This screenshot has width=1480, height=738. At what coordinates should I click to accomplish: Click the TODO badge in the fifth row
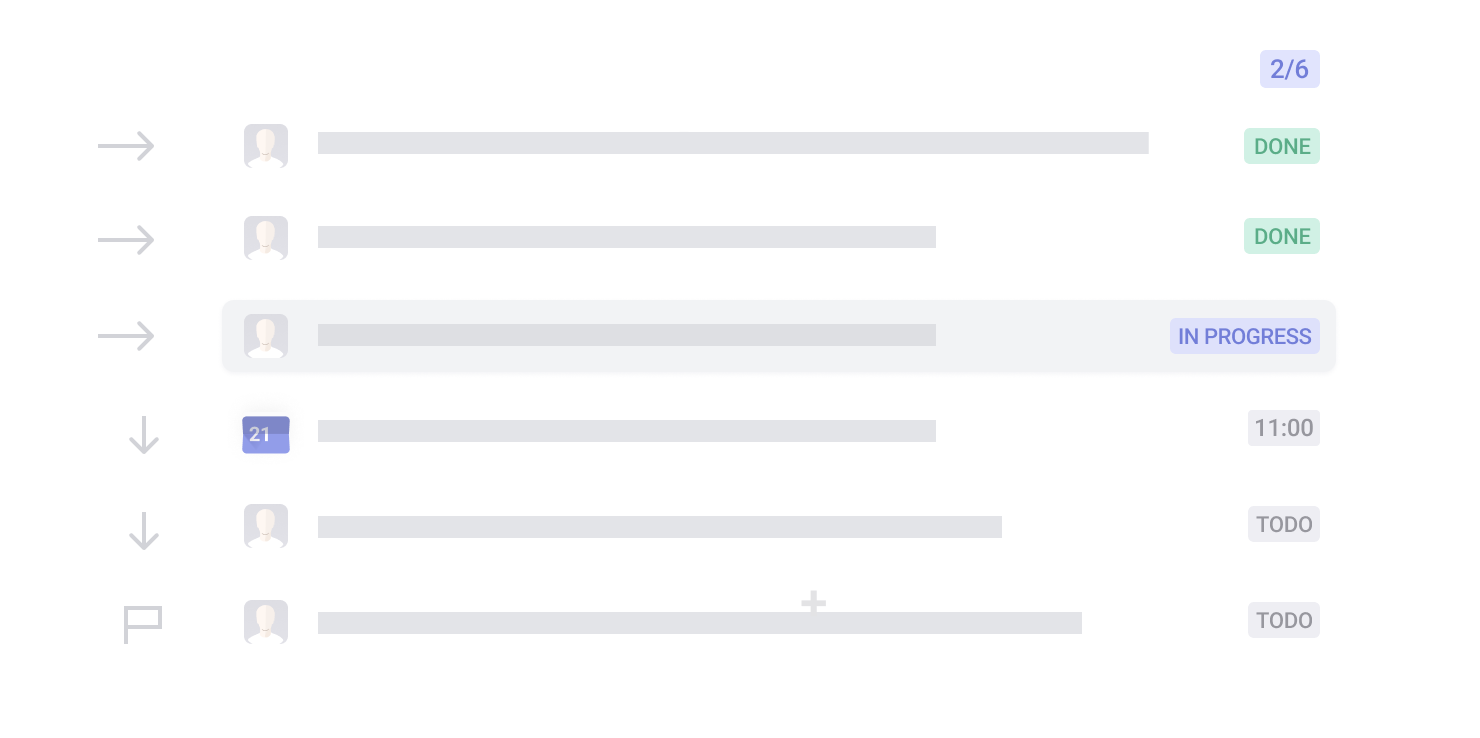click(1284, 525)
